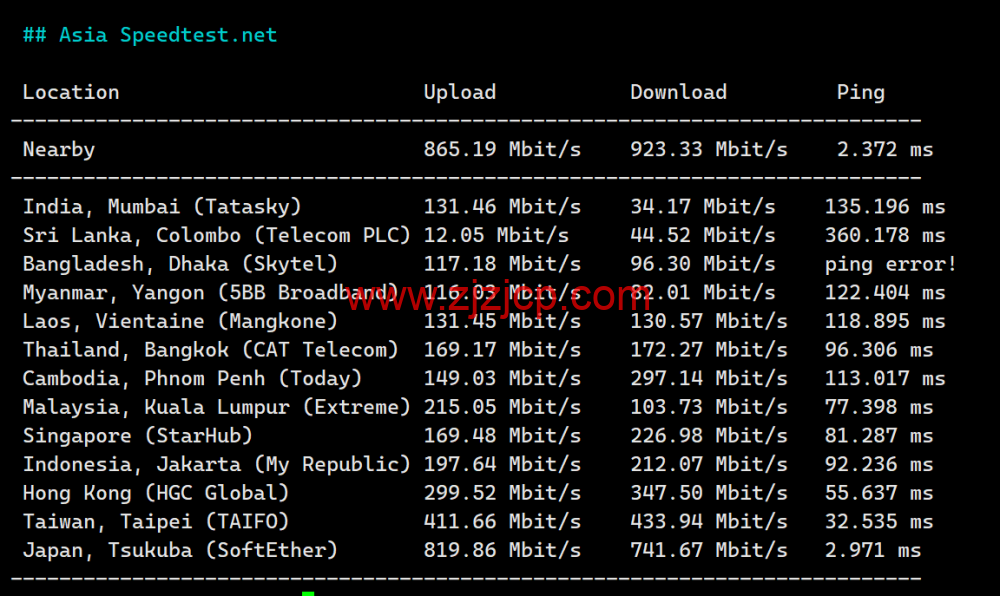The image size is (1000, 596).
Task: Select the Location column header
Action: (x=70, y=91)
